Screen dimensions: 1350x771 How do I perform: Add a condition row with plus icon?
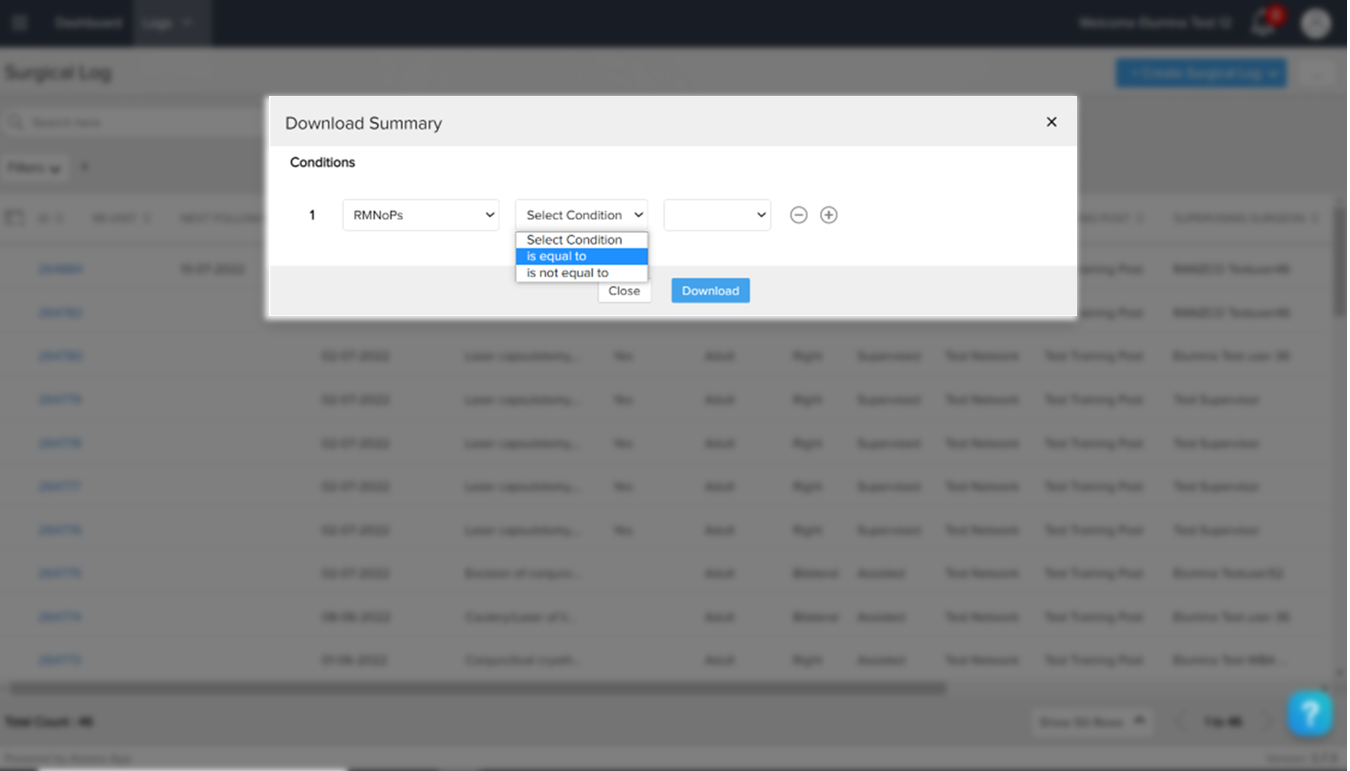(829, 215)
